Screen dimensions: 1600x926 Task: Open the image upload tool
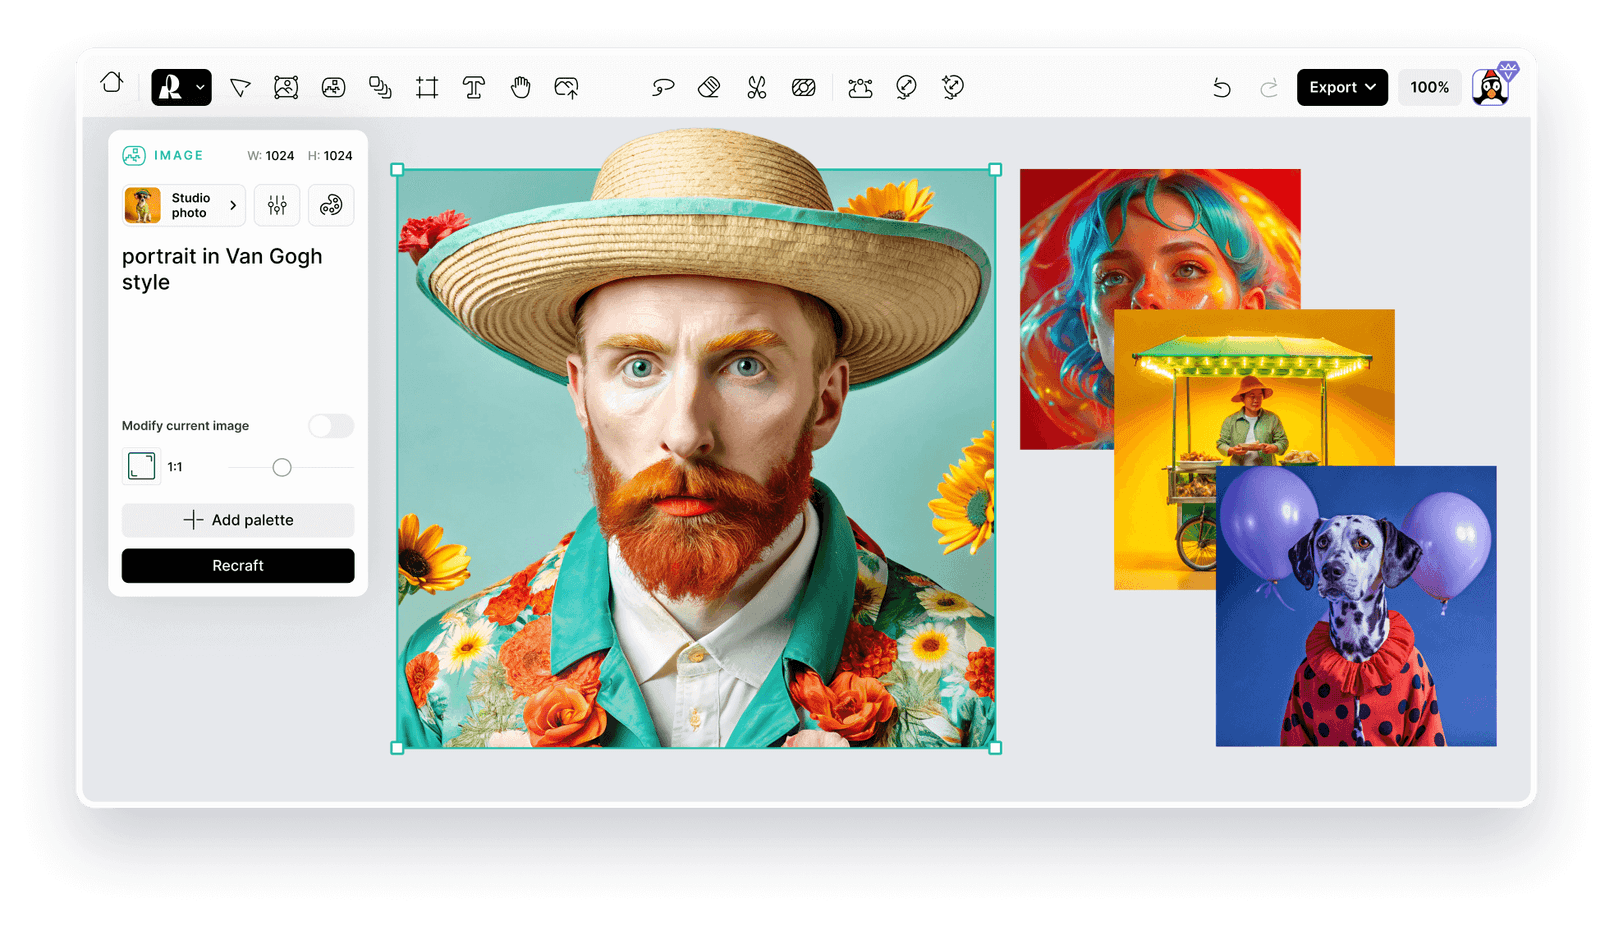tap(566, 88)
